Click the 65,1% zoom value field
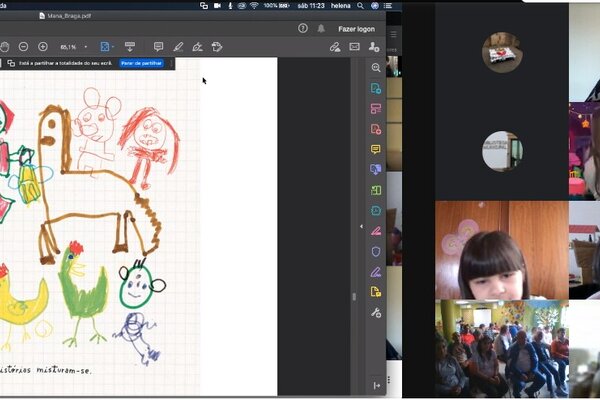600x400 pixels. click(68, 47)
